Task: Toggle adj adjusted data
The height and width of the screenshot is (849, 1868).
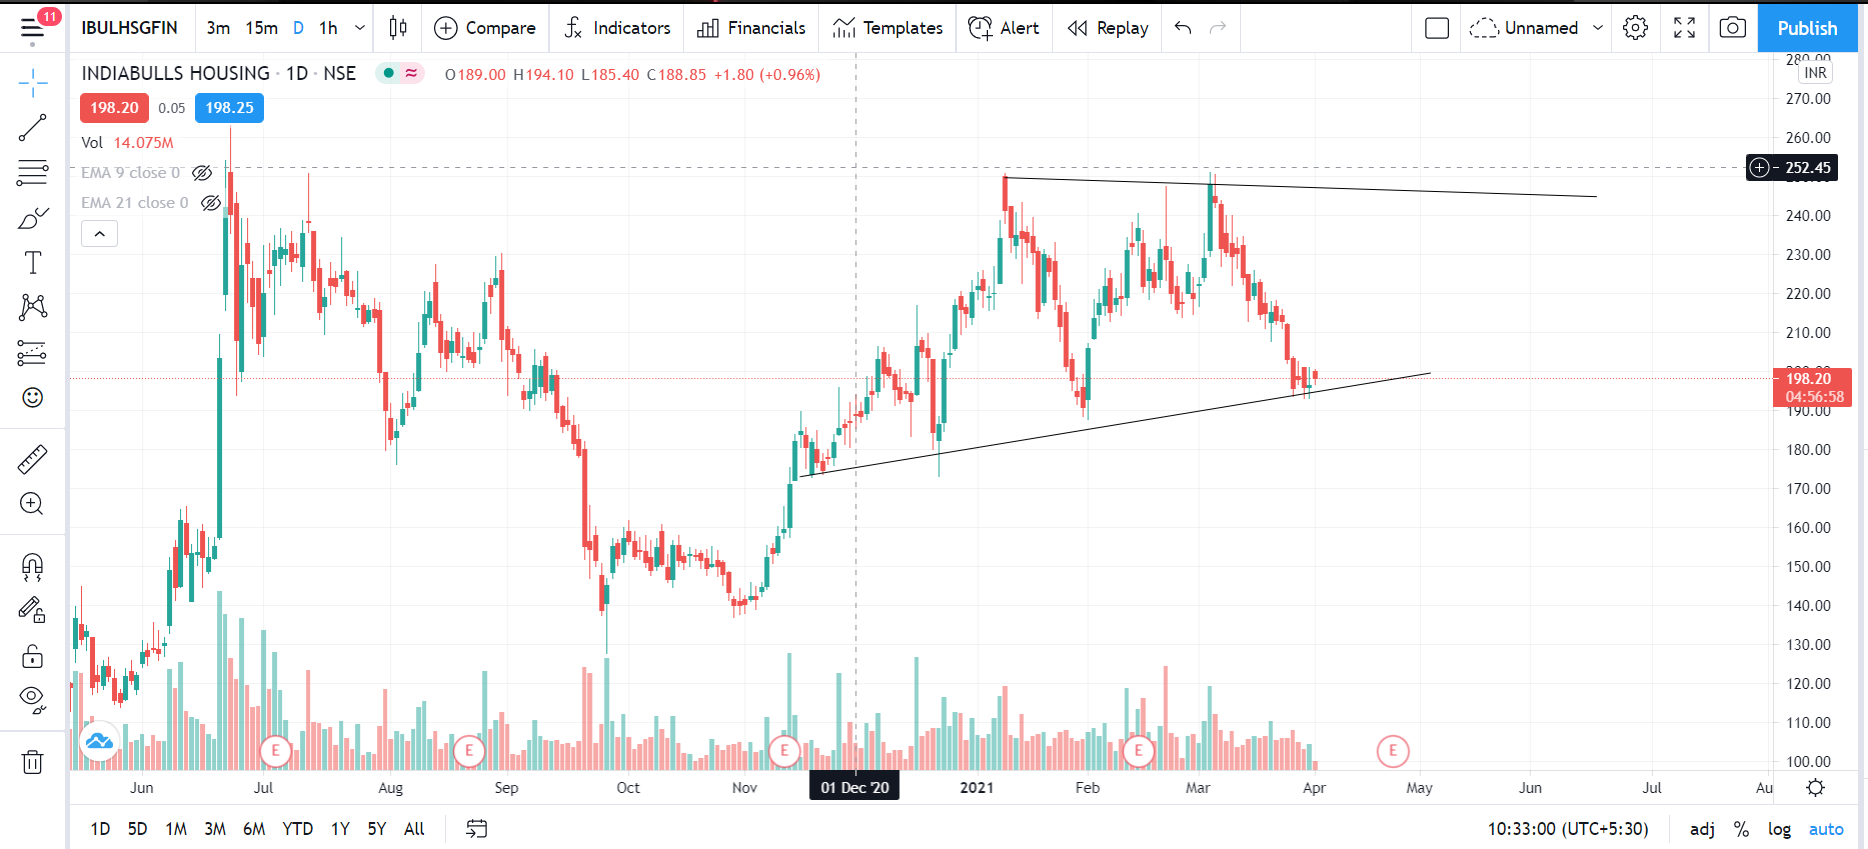Action: (1702, 829)
